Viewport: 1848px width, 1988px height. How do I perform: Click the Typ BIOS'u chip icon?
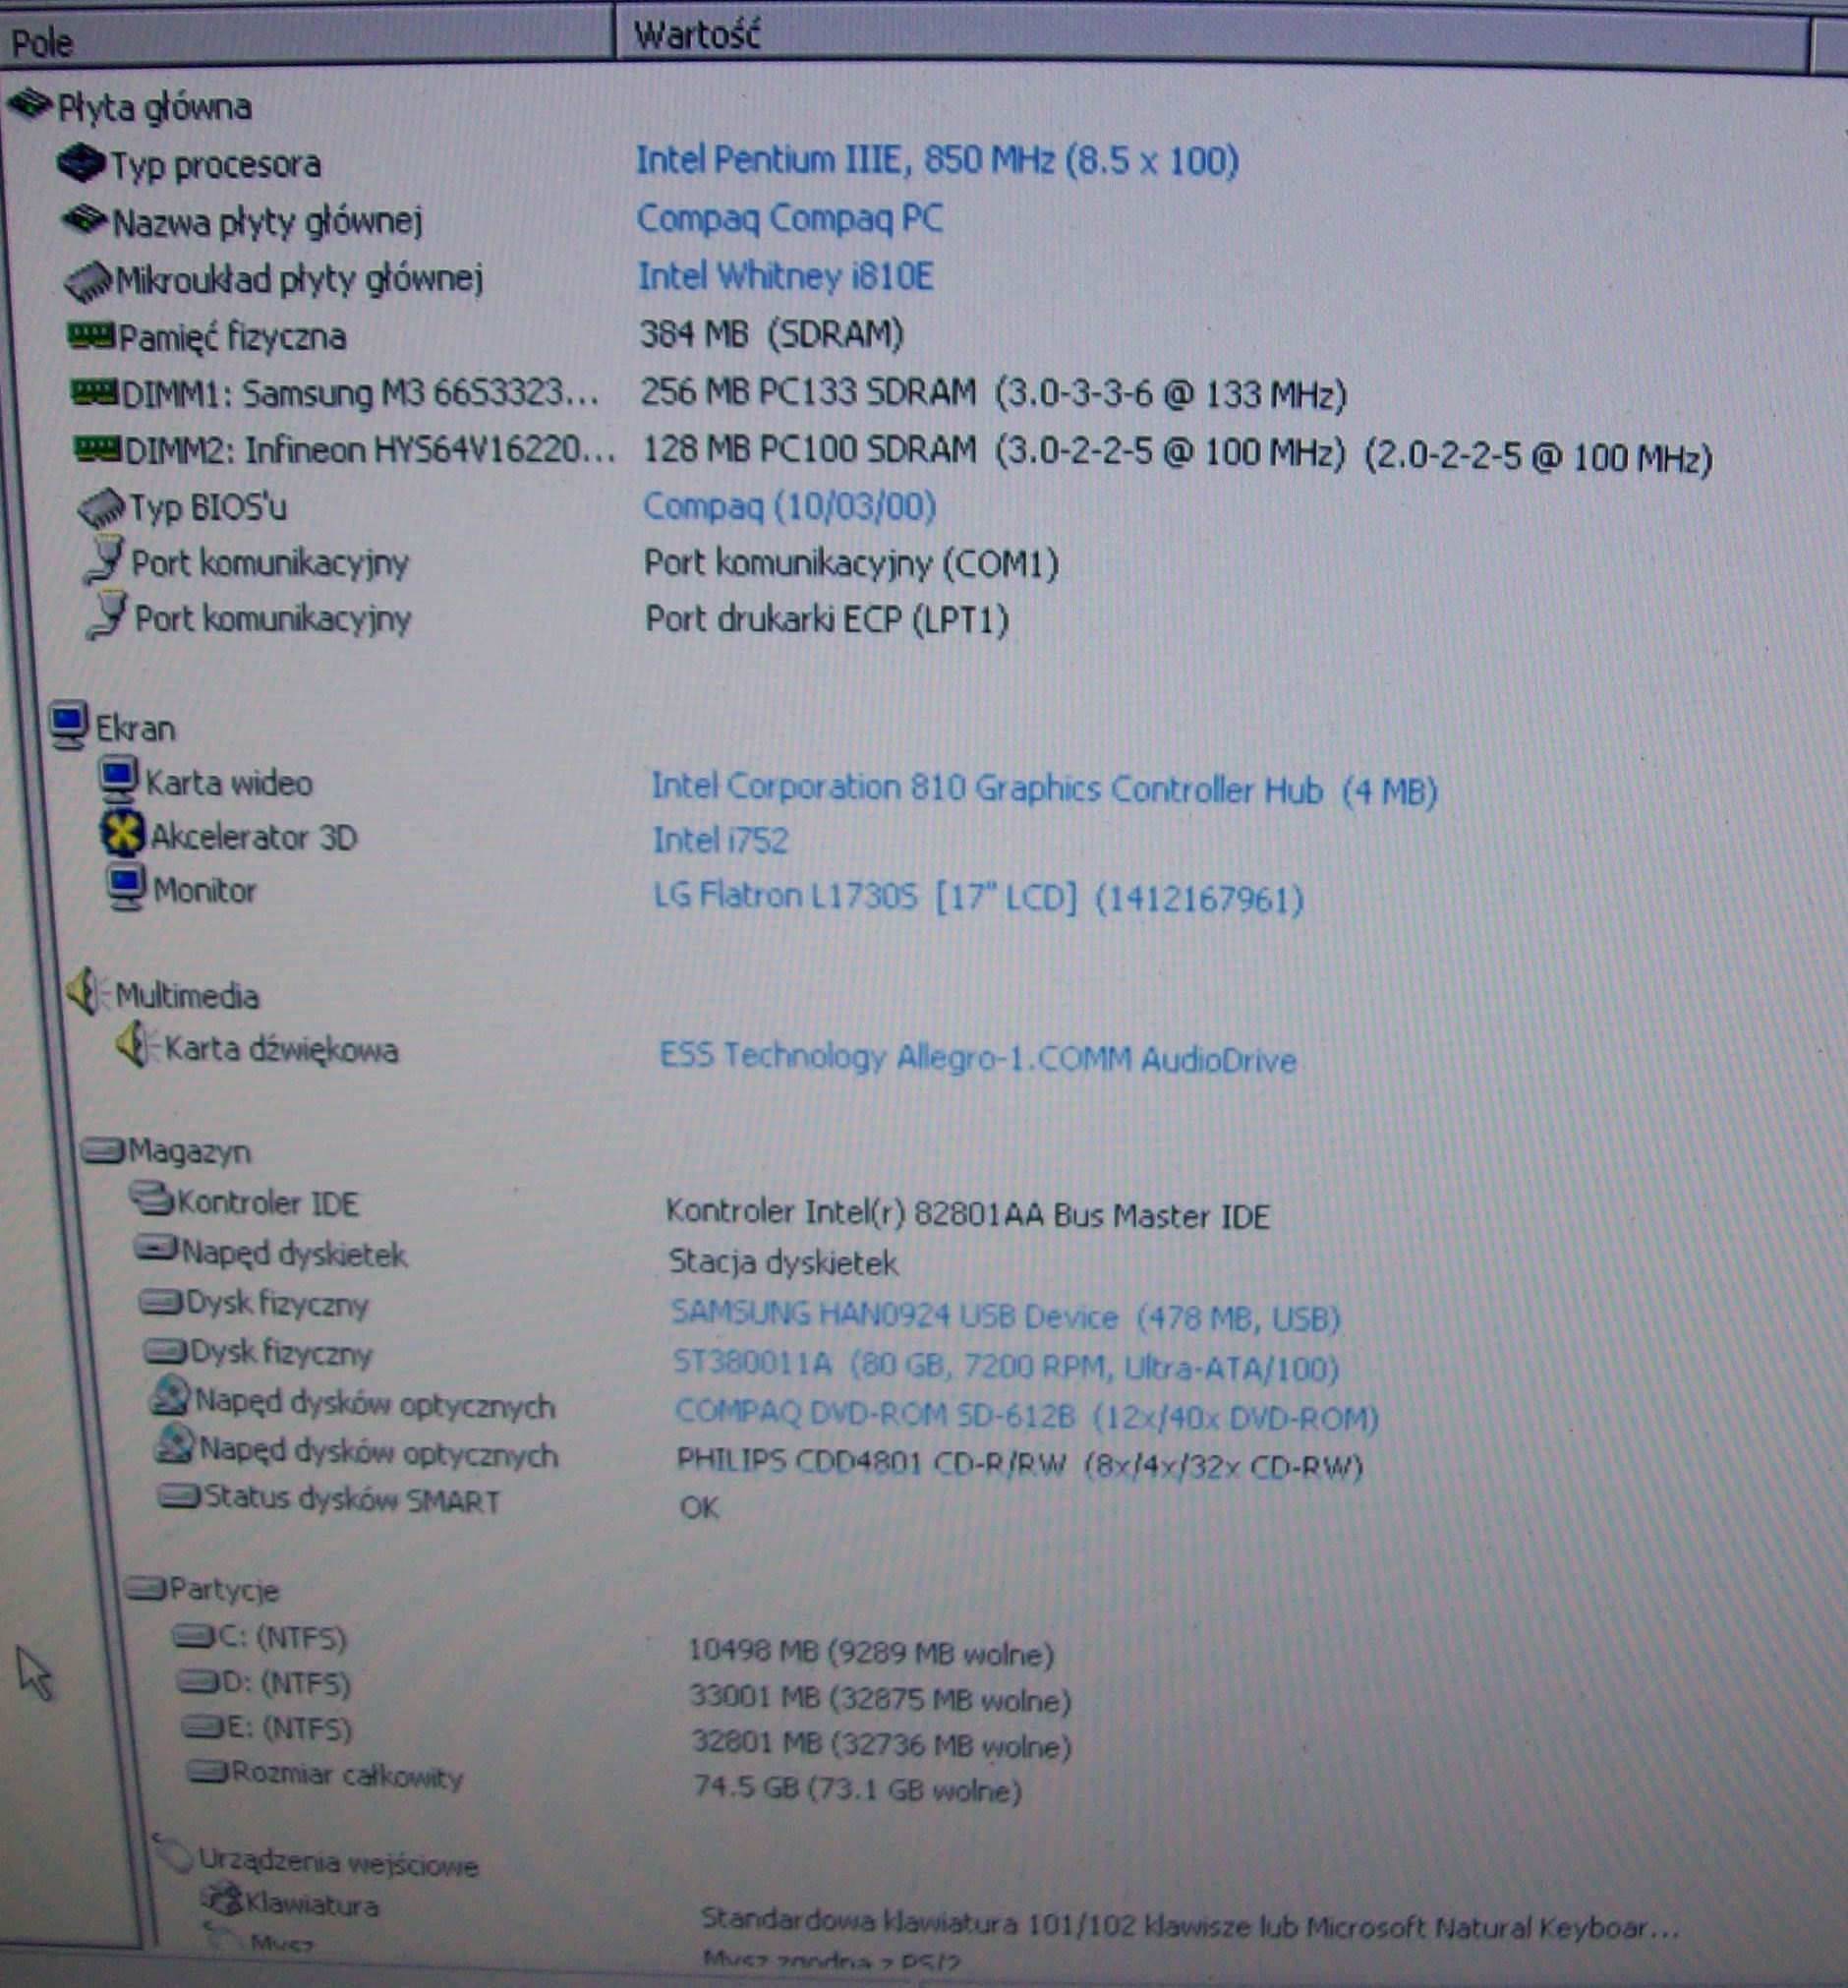pyautogui.click(x=101, y=507)
